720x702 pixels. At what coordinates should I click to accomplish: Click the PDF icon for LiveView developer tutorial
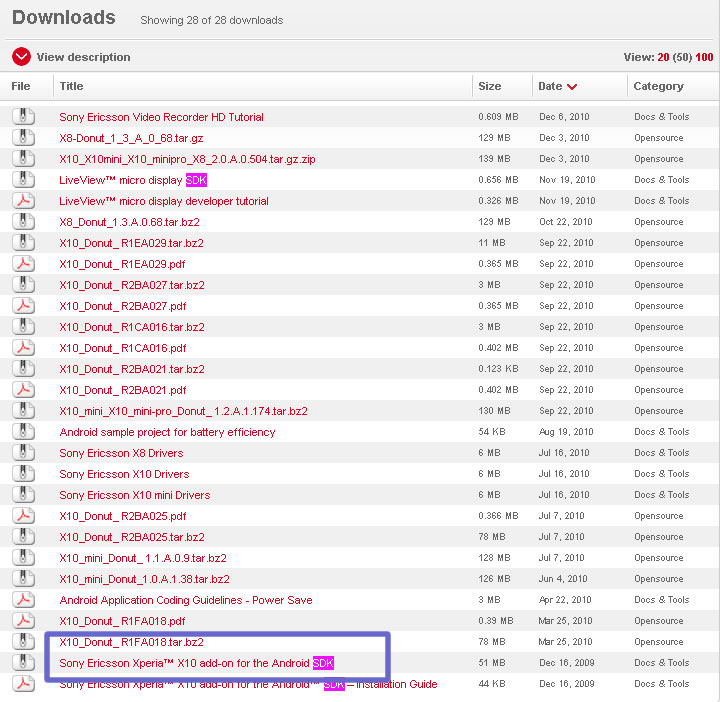[23, 201]
